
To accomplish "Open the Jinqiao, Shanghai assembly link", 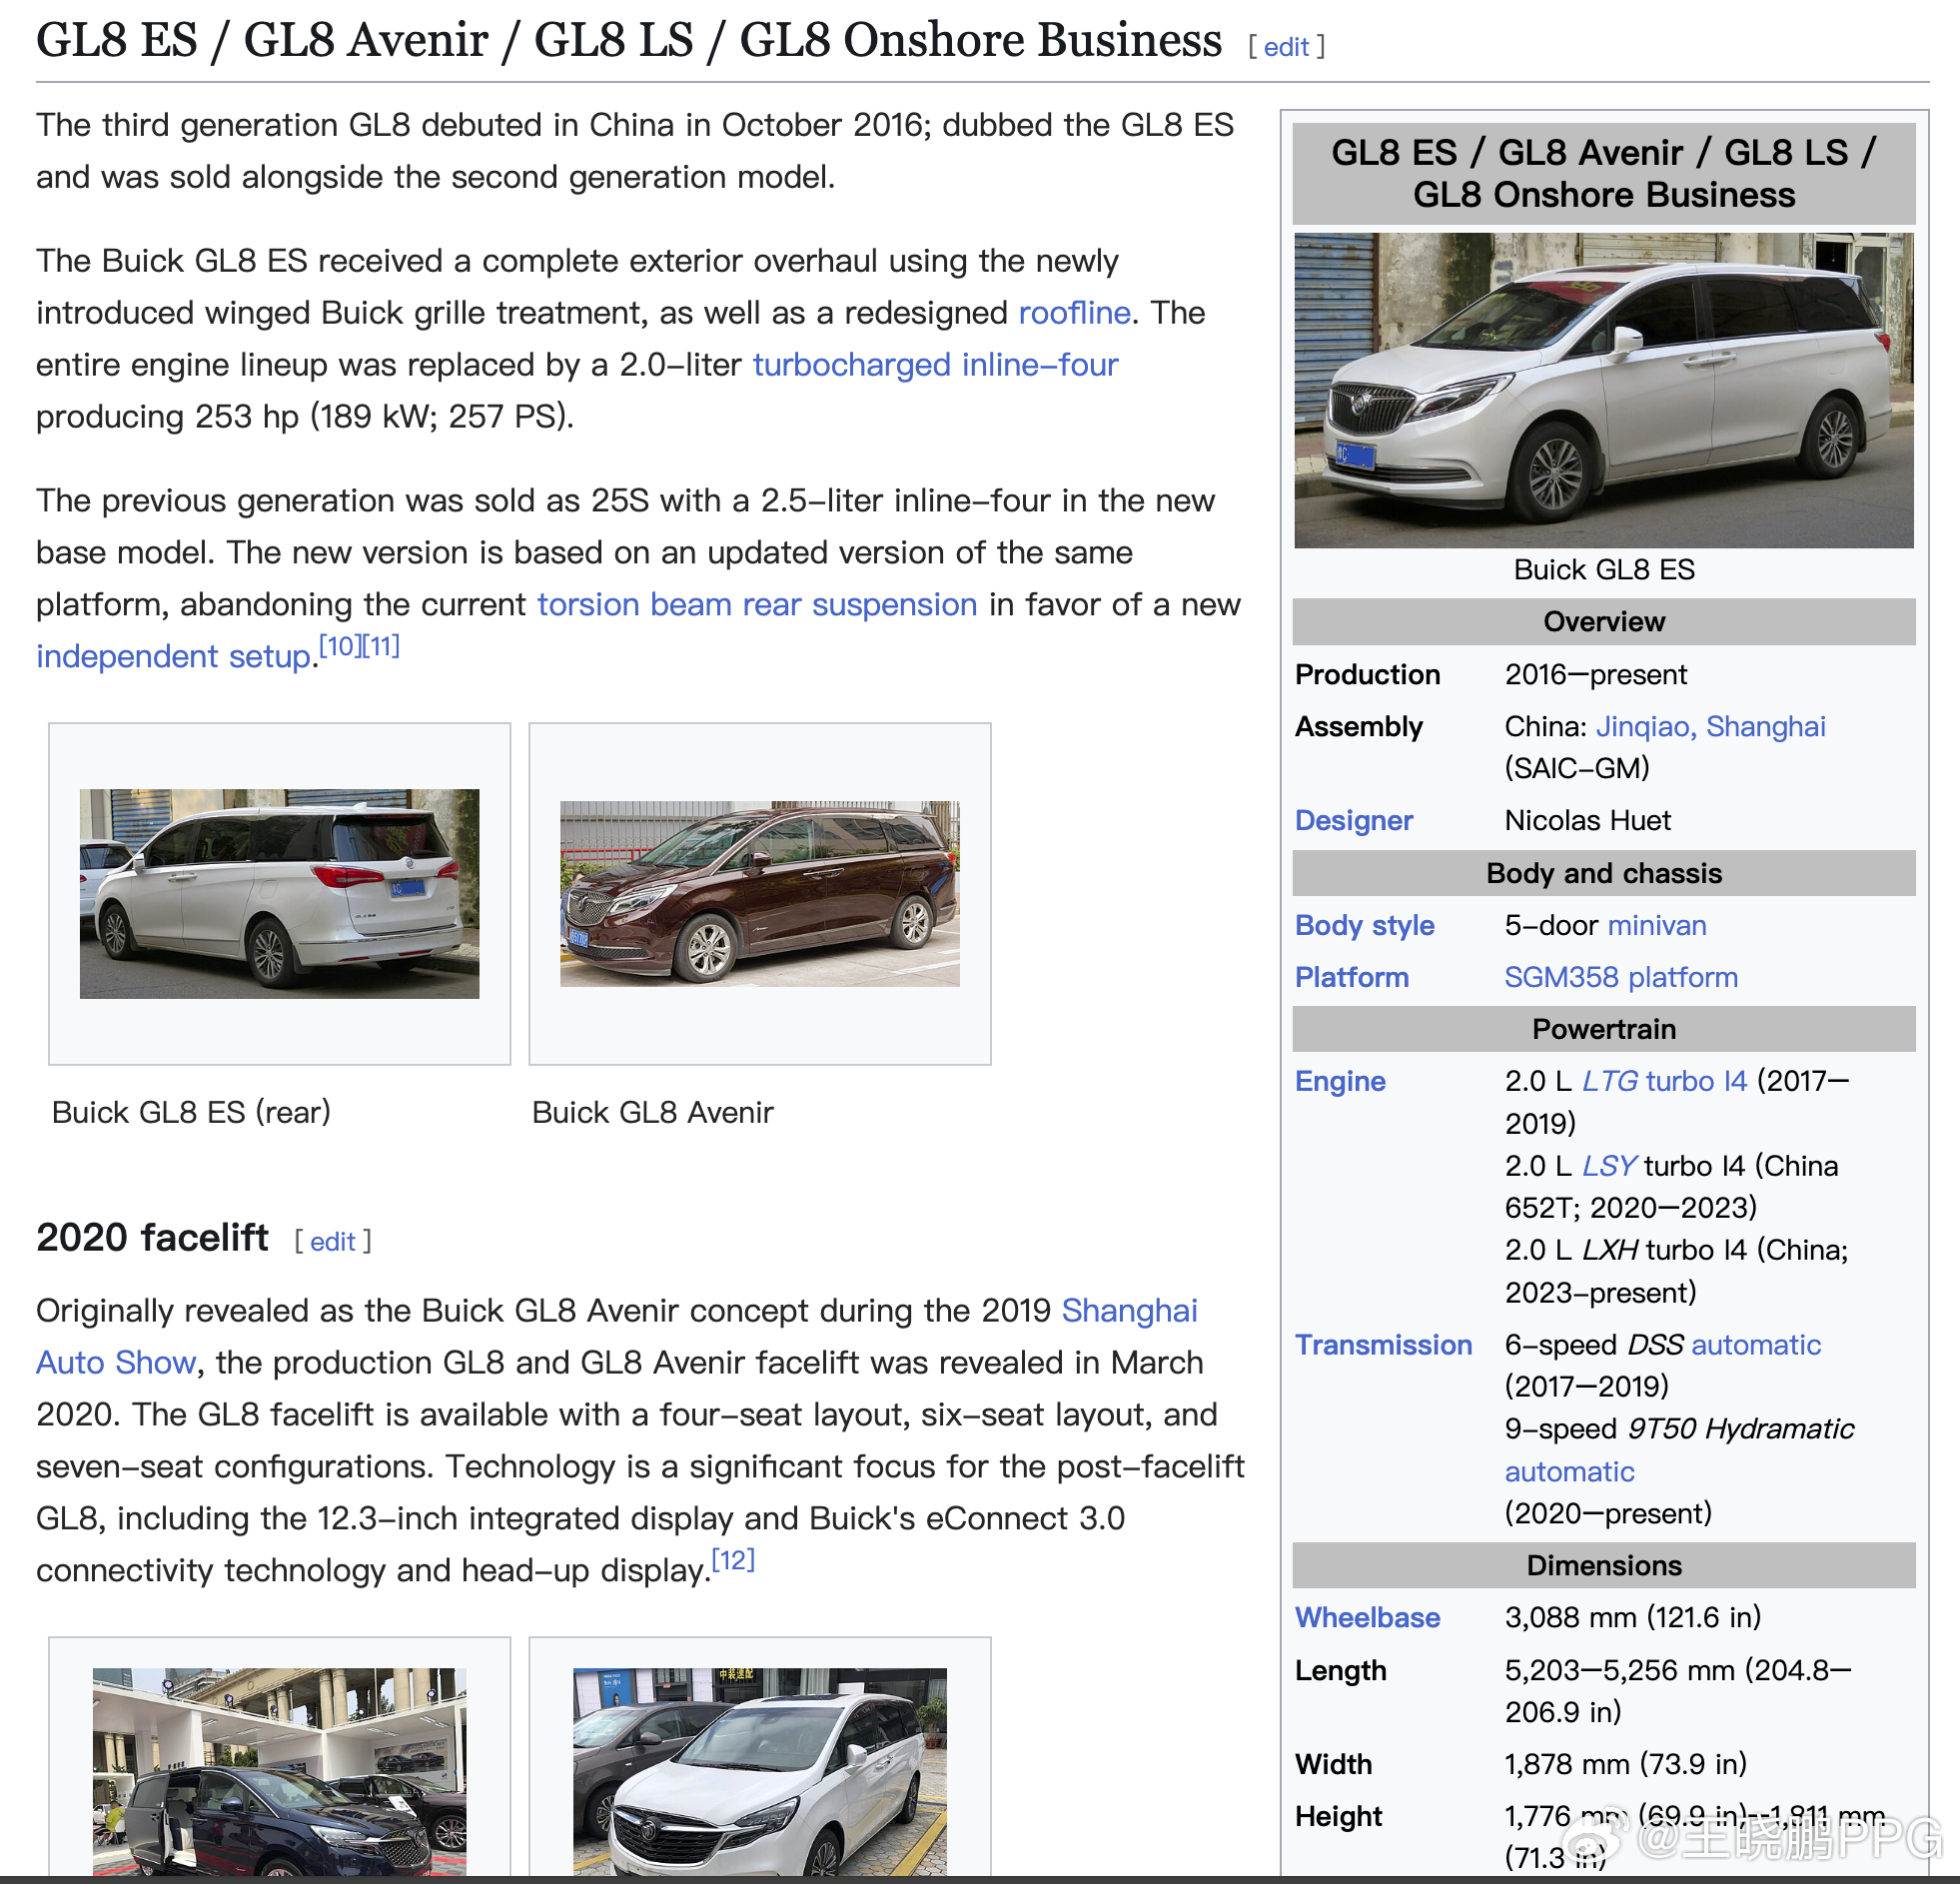I will click(1710, 727).
